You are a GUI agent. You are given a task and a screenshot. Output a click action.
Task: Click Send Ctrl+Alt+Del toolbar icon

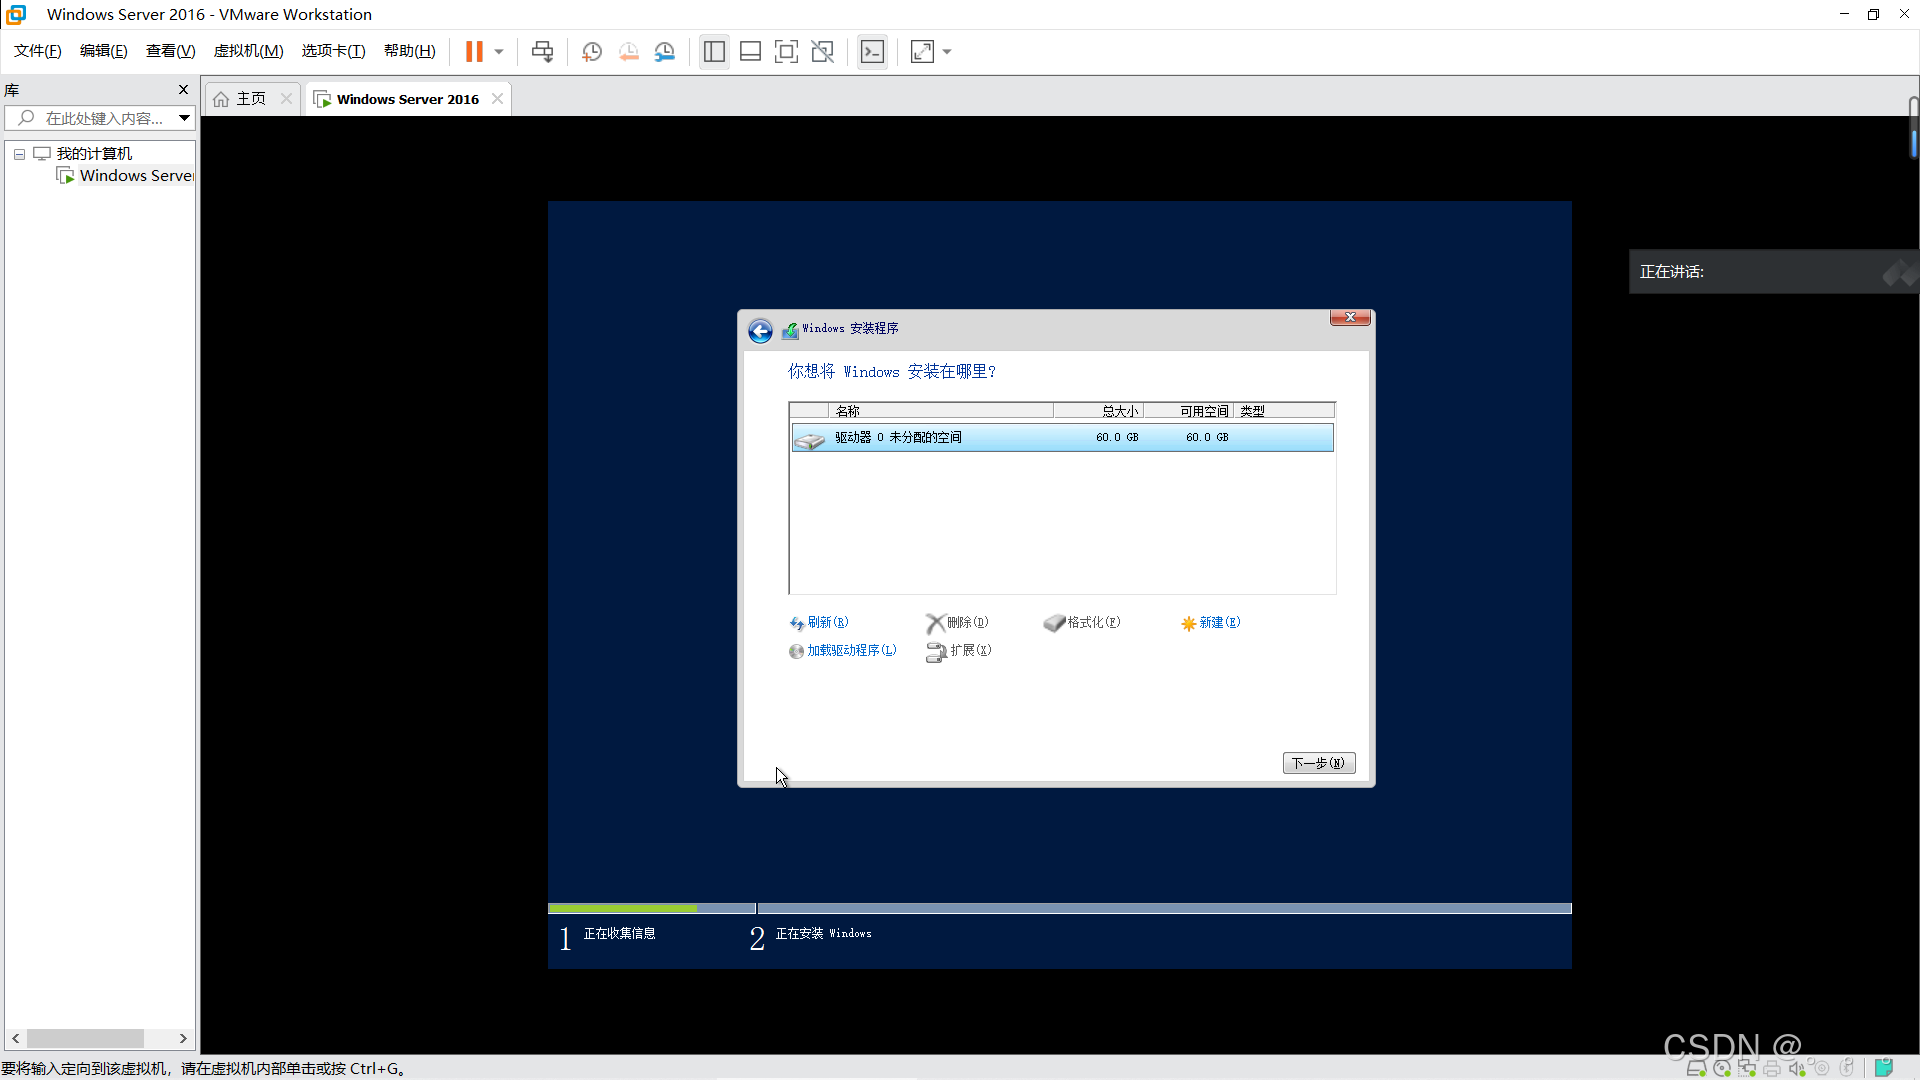click(x=542, y=52)
